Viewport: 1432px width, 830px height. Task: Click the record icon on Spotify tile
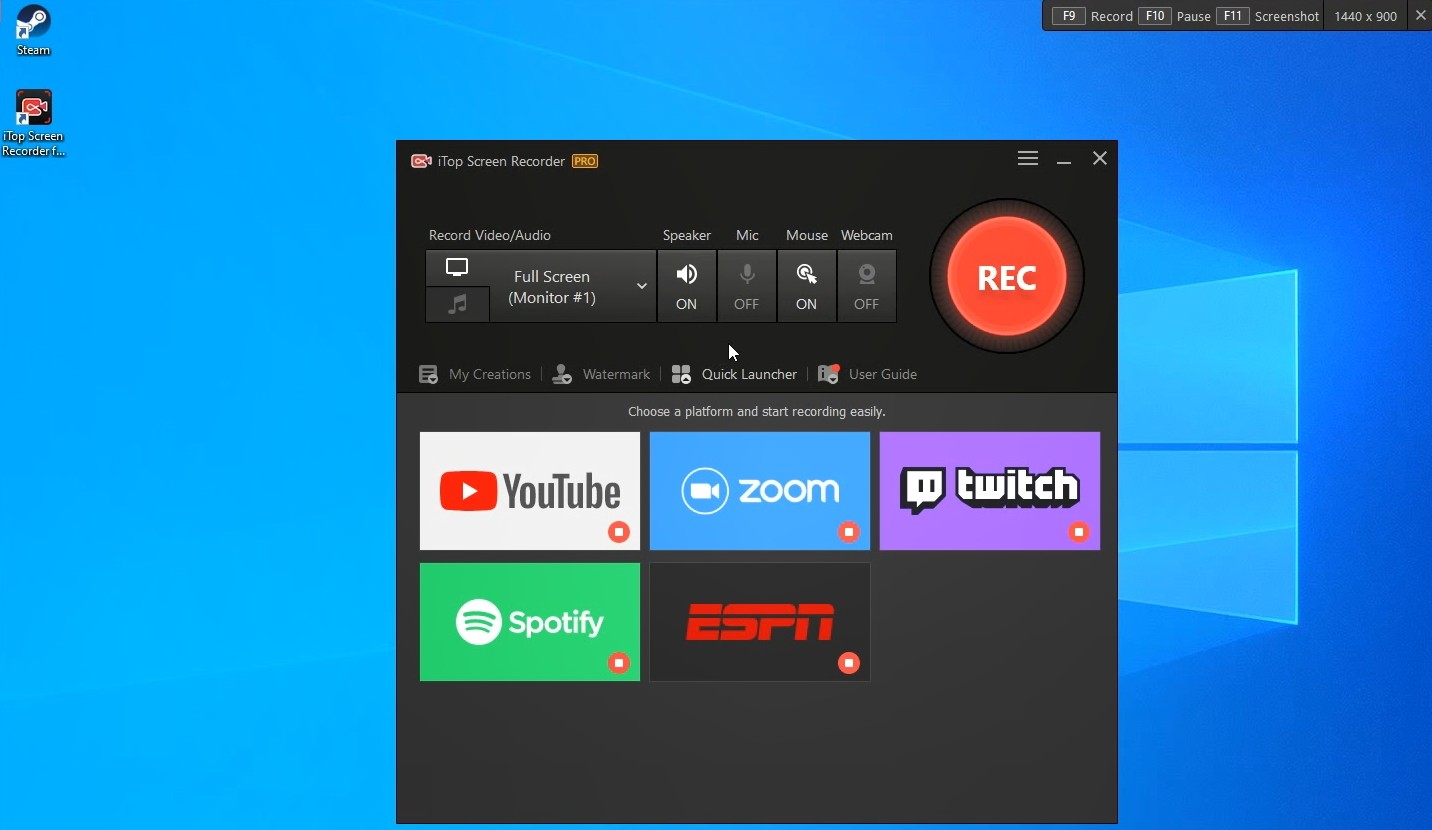coord(619,663)
